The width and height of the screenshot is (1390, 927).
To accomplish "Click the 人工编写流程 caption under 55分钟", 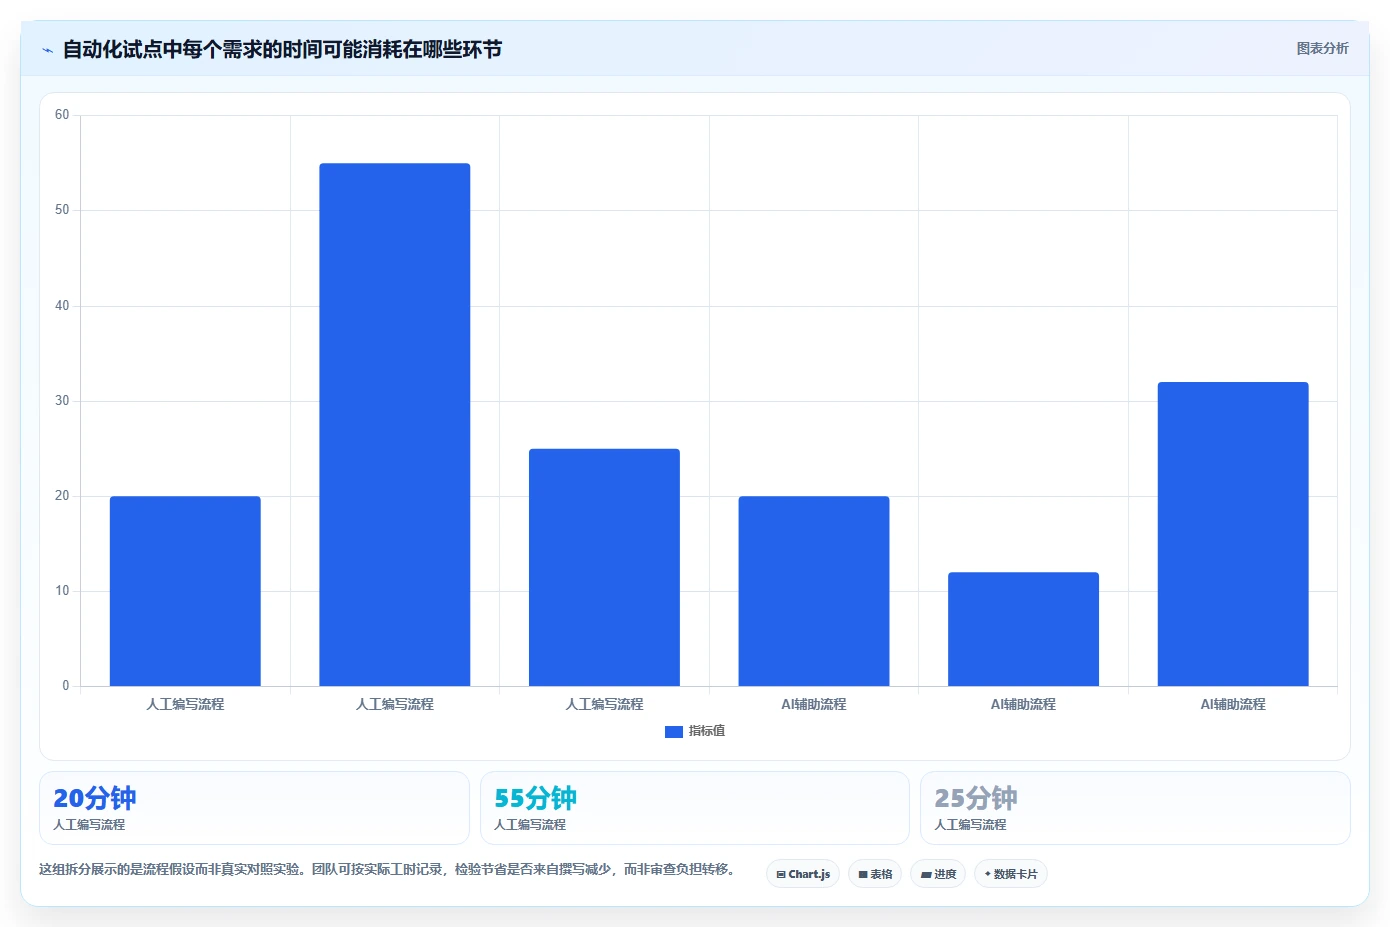I will (530, 825).
